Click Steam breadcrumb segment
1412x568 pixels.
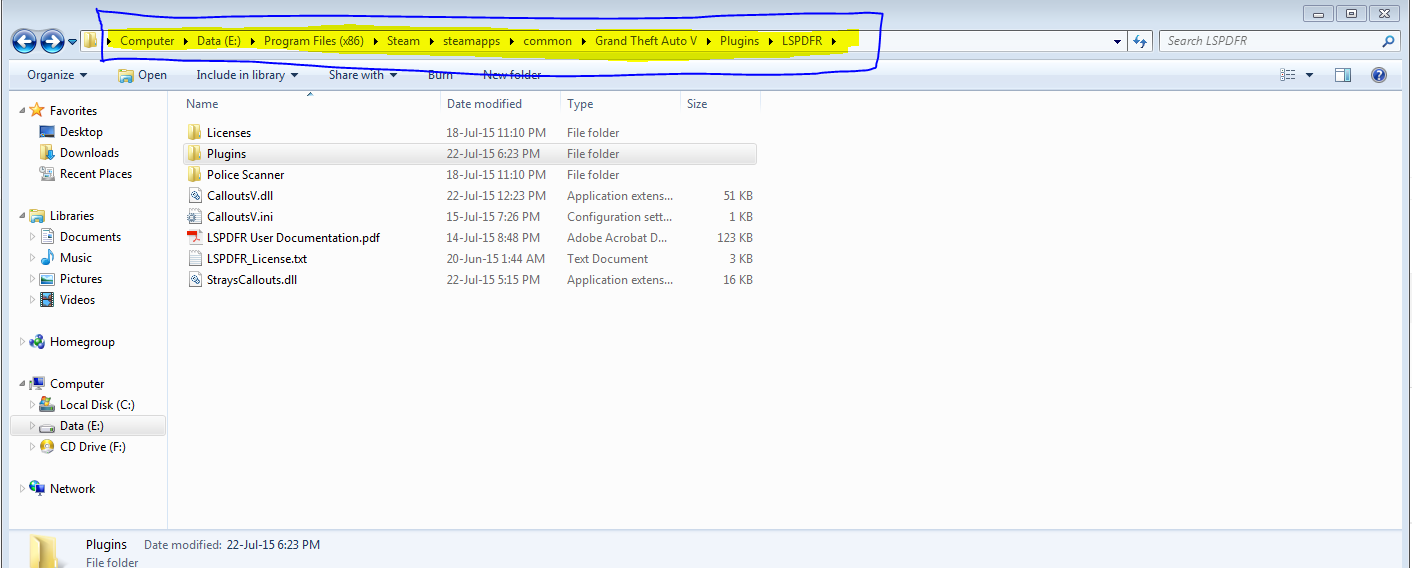click(404, 41)
